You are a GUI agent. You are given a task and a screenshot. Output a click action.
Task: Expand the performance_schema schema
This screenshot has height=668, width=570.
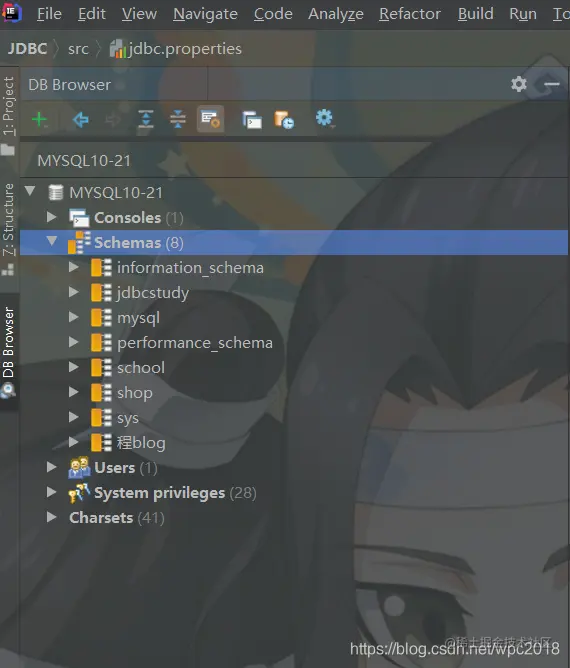pyautogui.click(x=74, y=342)
